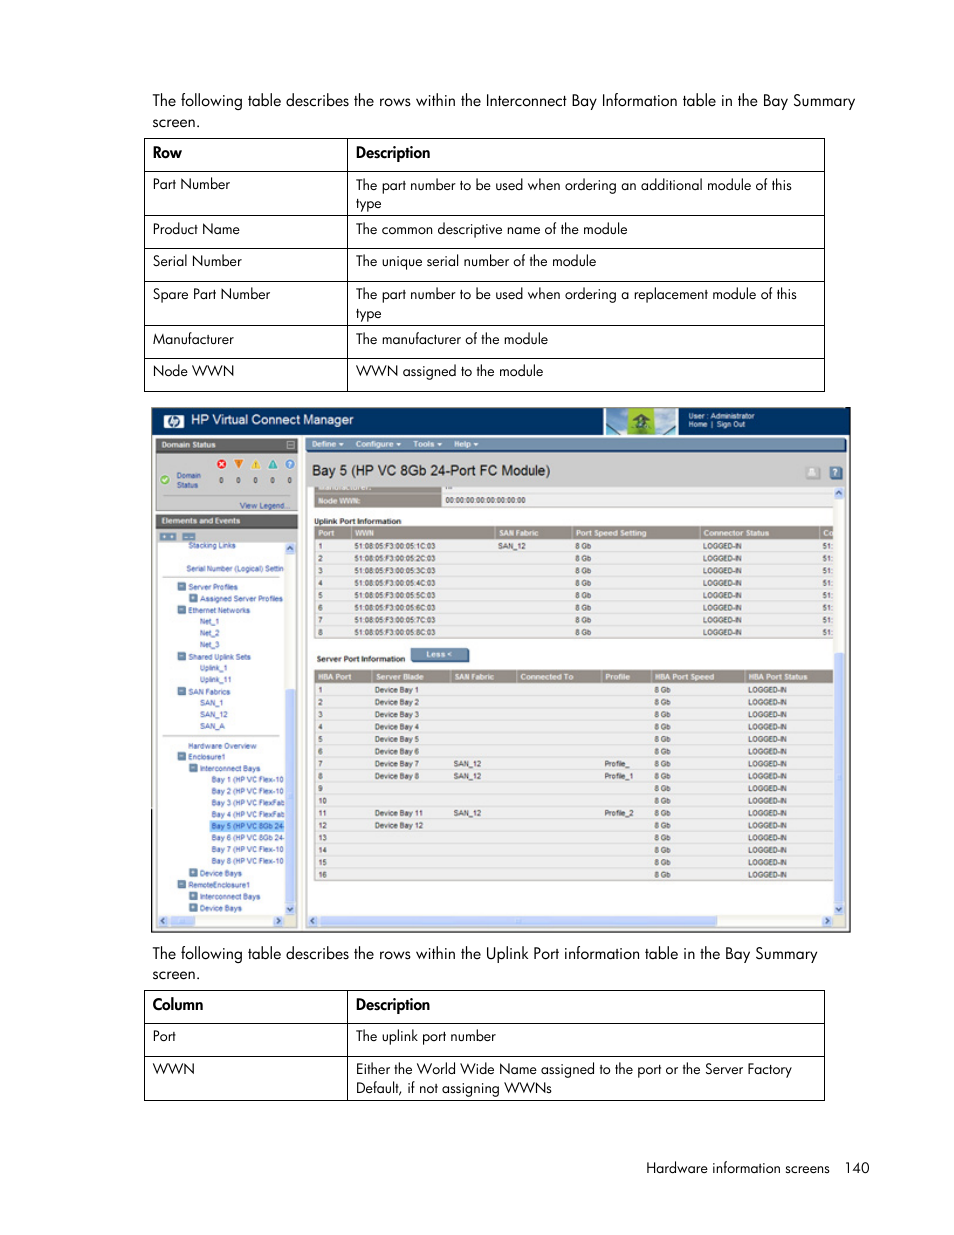Click the HP logo icon

(173, 421)
